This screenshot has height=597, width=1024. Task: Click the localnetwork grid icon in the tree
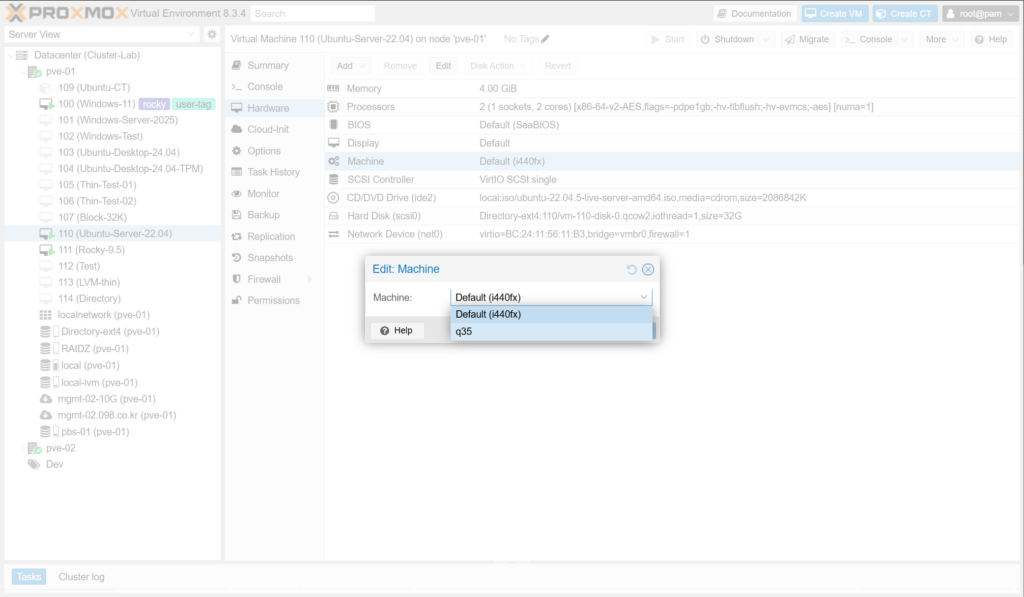click(x=46, y=315)
